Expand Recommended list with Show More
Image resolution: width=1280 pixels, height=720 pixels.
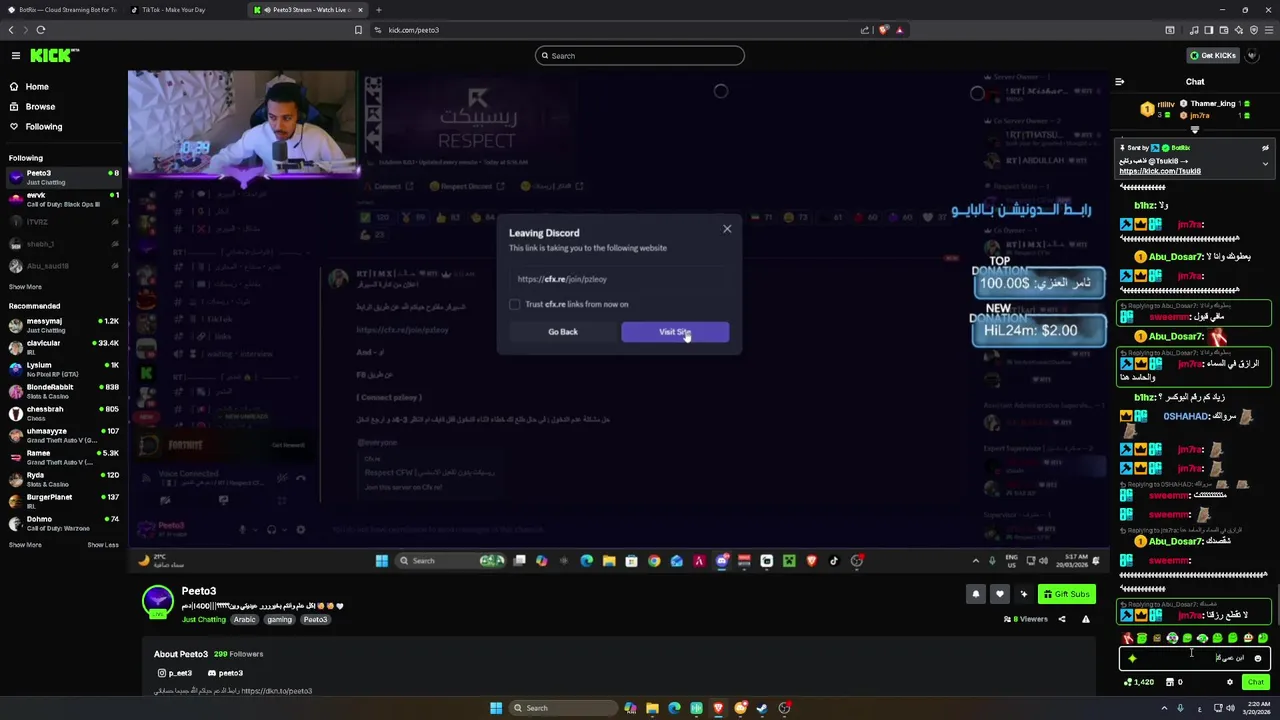[25, 545]
